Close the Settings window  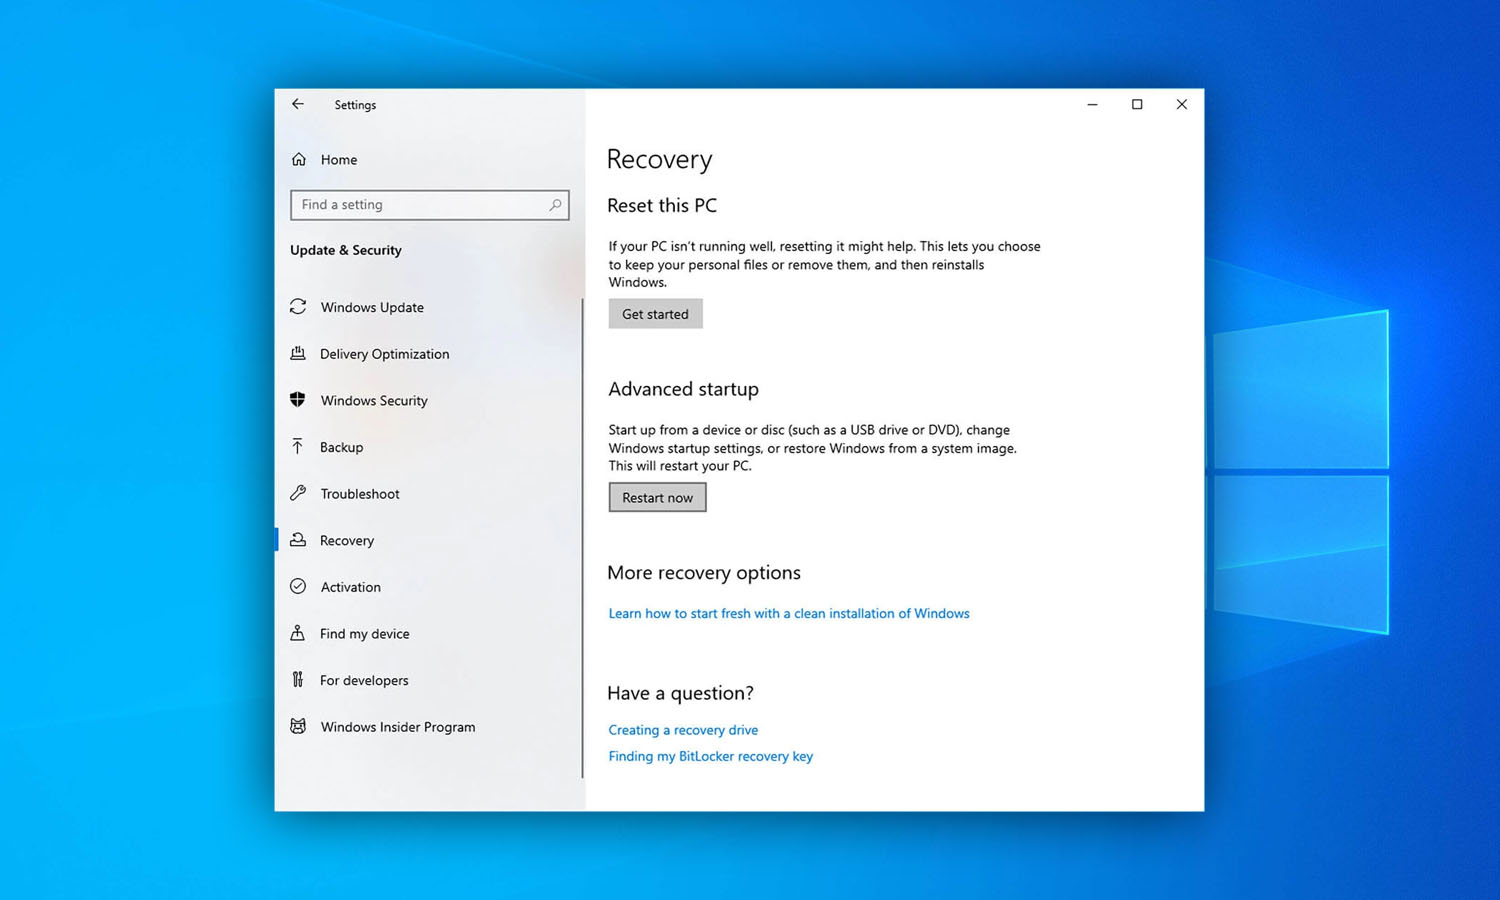[x=1181, y=104]
